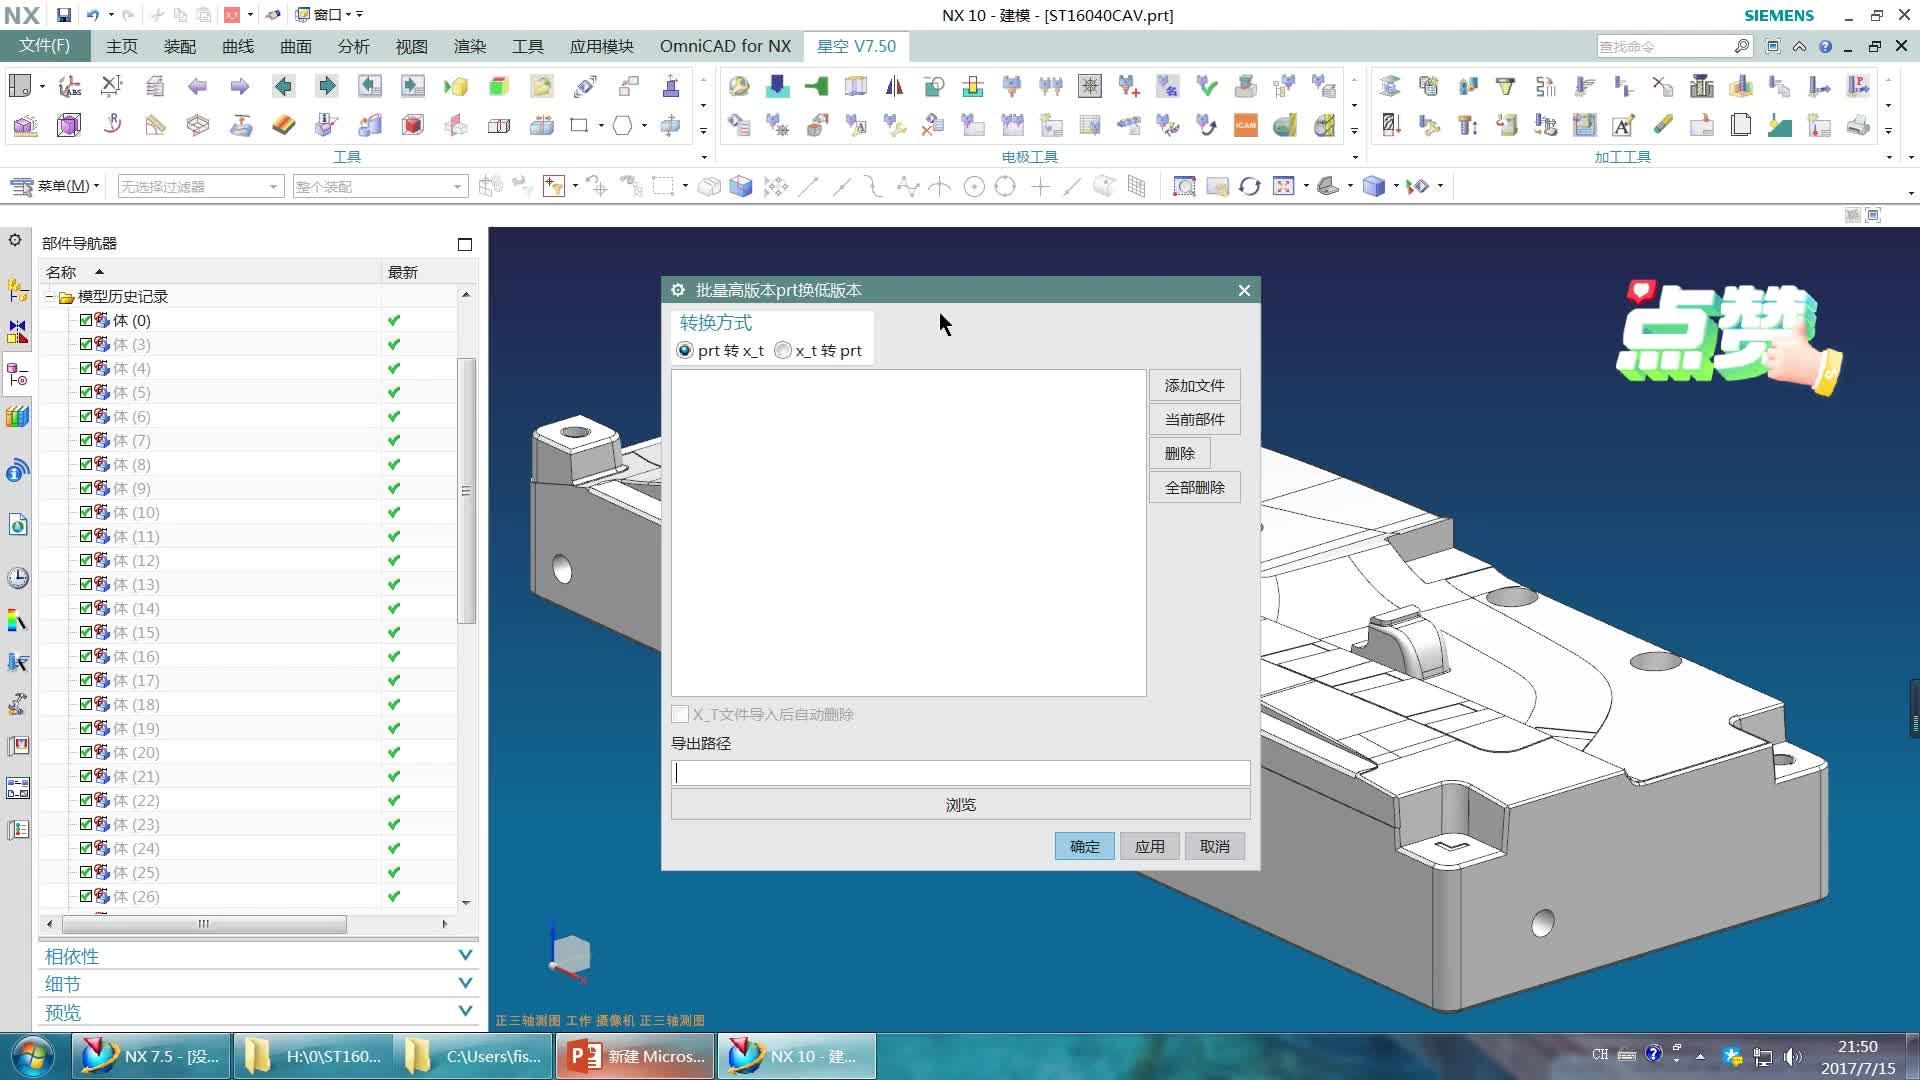
Task: Select the 'prt 转 x_t' radio option
Action: [685, 350]
